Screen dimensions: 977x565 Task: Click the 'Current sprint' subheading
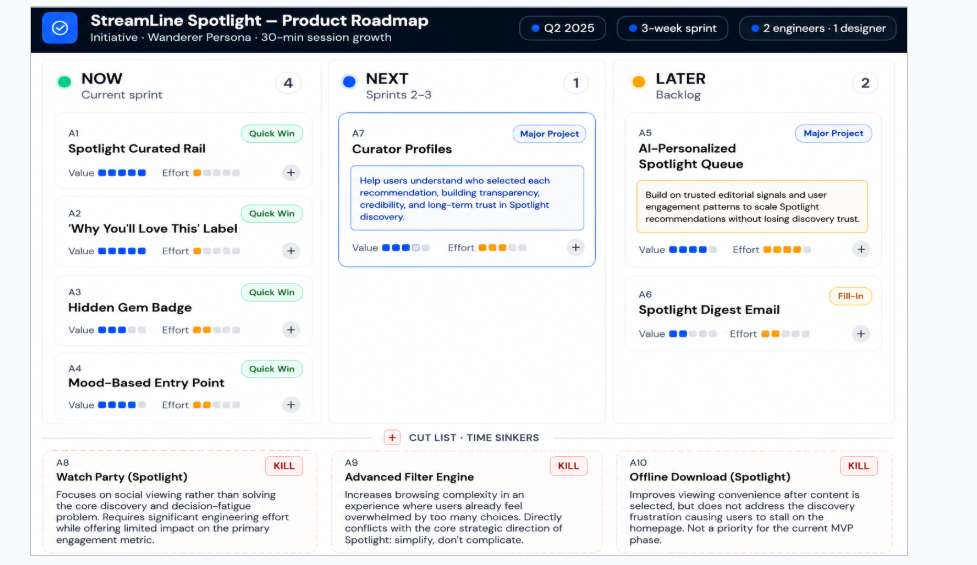(122, 95)
